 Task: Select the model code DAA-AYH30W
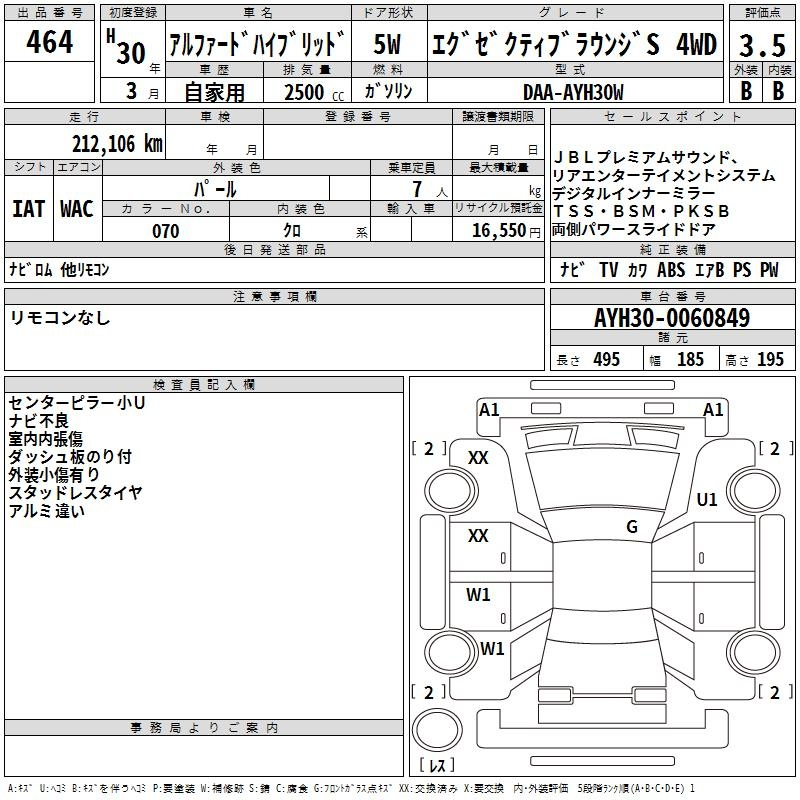[x=573, y=92]
